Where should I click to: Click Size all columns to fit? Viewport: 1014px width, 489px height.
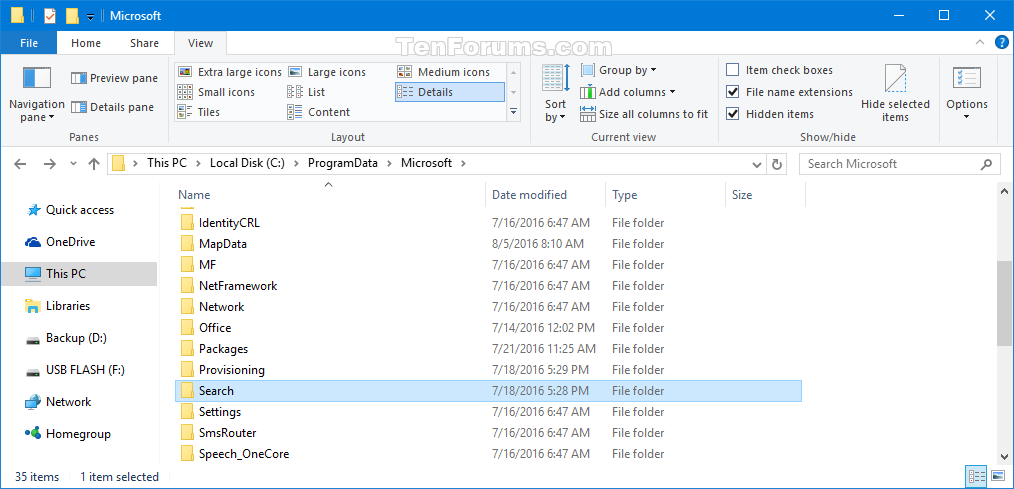tap(644, 114)
